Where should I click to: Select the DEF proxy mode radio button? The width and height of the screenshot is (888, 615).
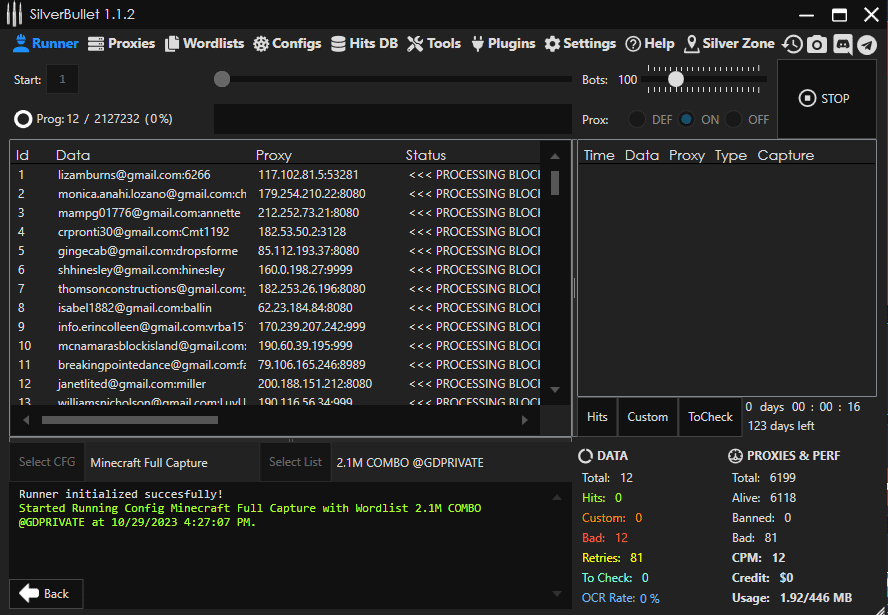636,119
